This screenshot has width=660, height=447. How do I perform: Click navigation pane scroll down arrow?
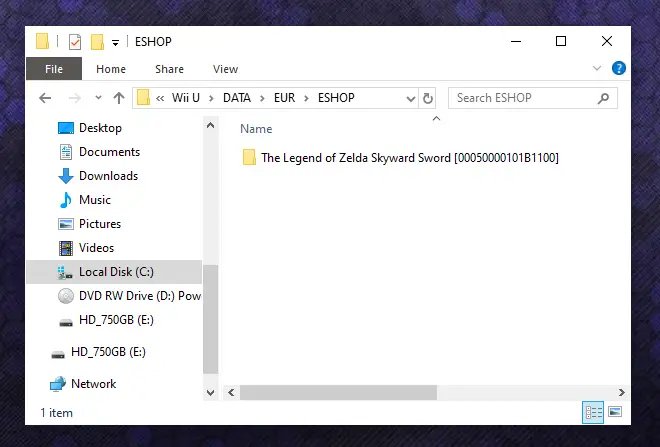tap(210, 393)
